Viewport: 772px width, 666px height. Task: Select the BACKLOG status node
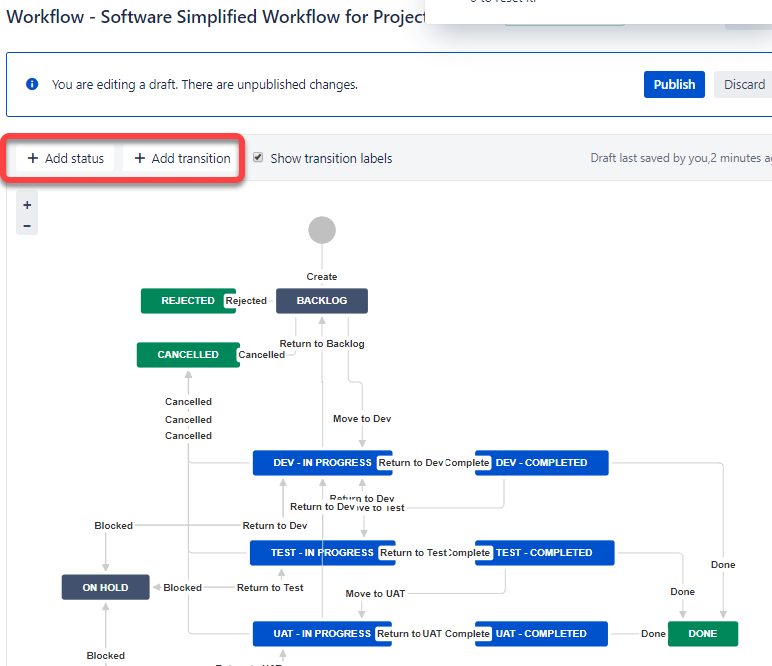(x=322, y=301)
